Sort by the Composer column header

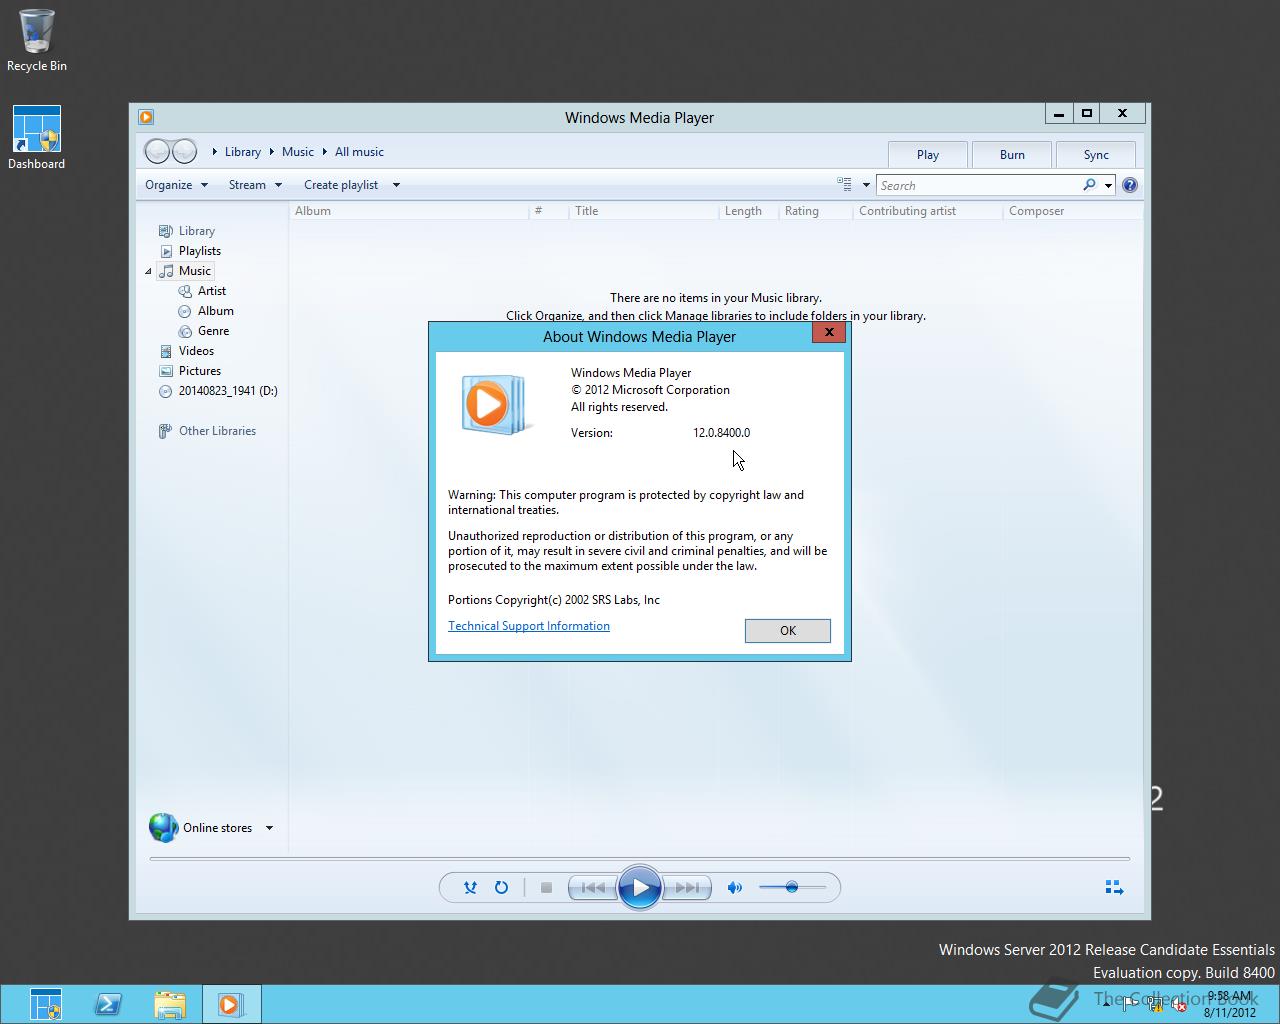click(1073, 211)
